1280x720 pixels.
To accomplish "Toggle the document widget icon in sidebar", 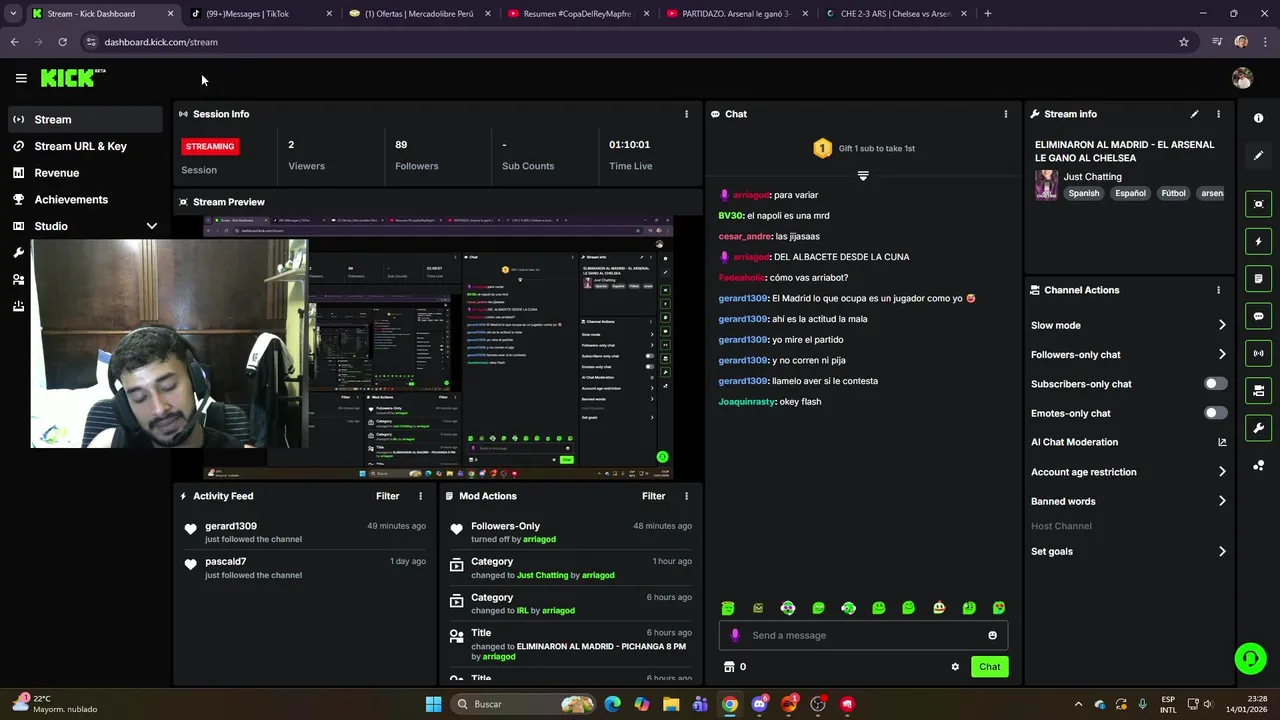I will (x=1258, y=278).
